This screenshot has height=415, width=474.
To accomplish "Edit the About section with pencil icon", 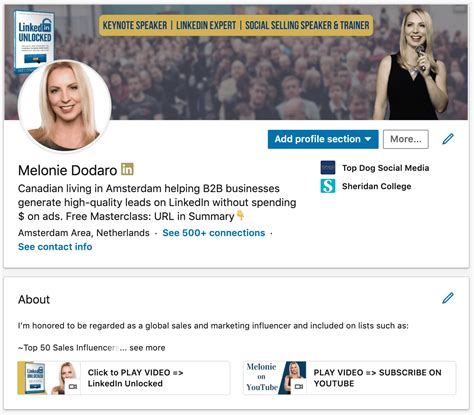I will coord(448,298).
